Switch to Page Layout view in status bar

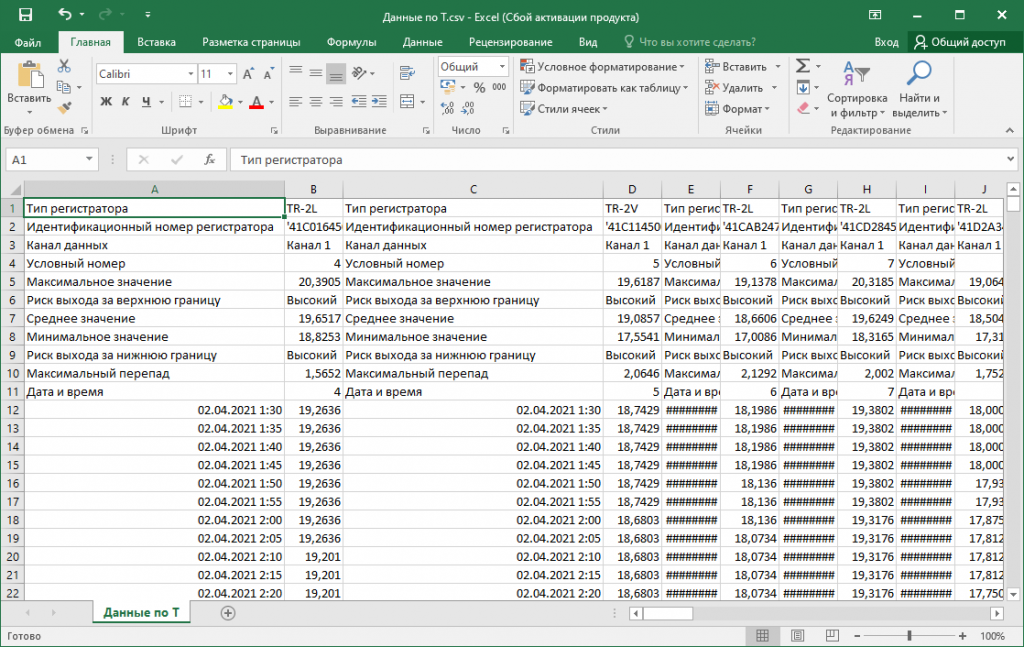(x=797, y=635)
